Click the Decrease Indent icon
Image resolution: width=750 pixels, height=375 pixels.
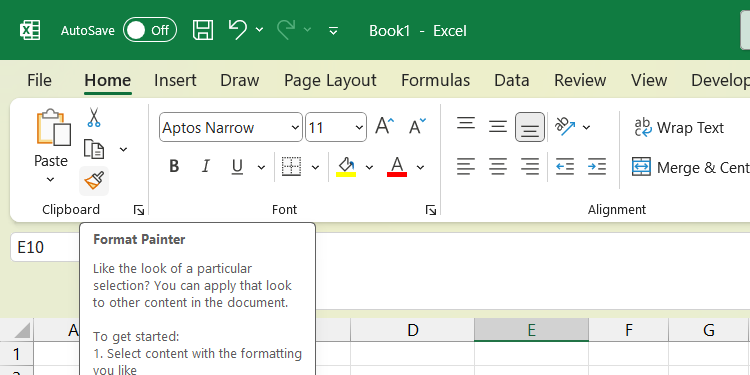(x=565, y=166)
